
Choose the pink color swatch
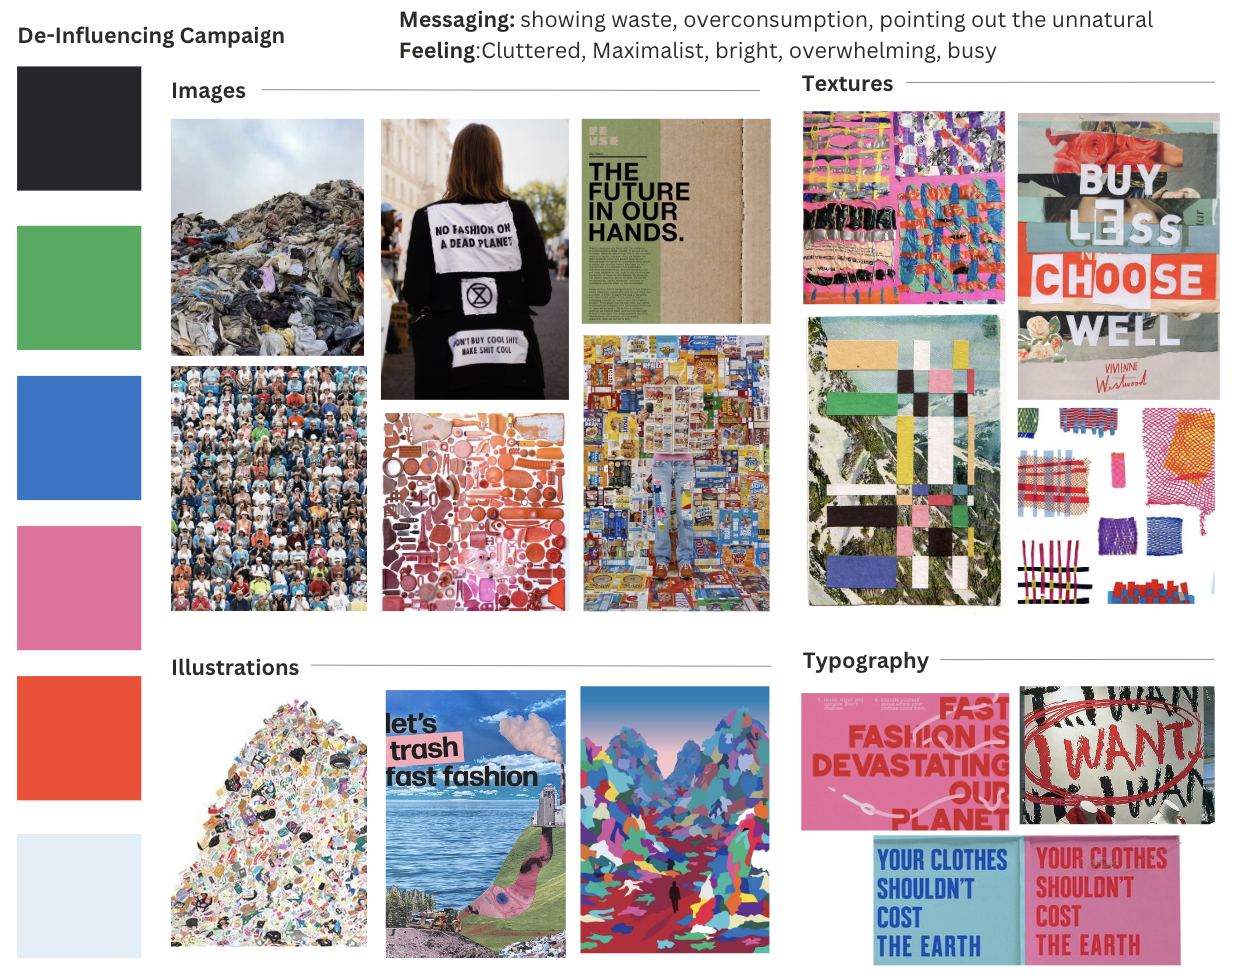click(79, 588)
